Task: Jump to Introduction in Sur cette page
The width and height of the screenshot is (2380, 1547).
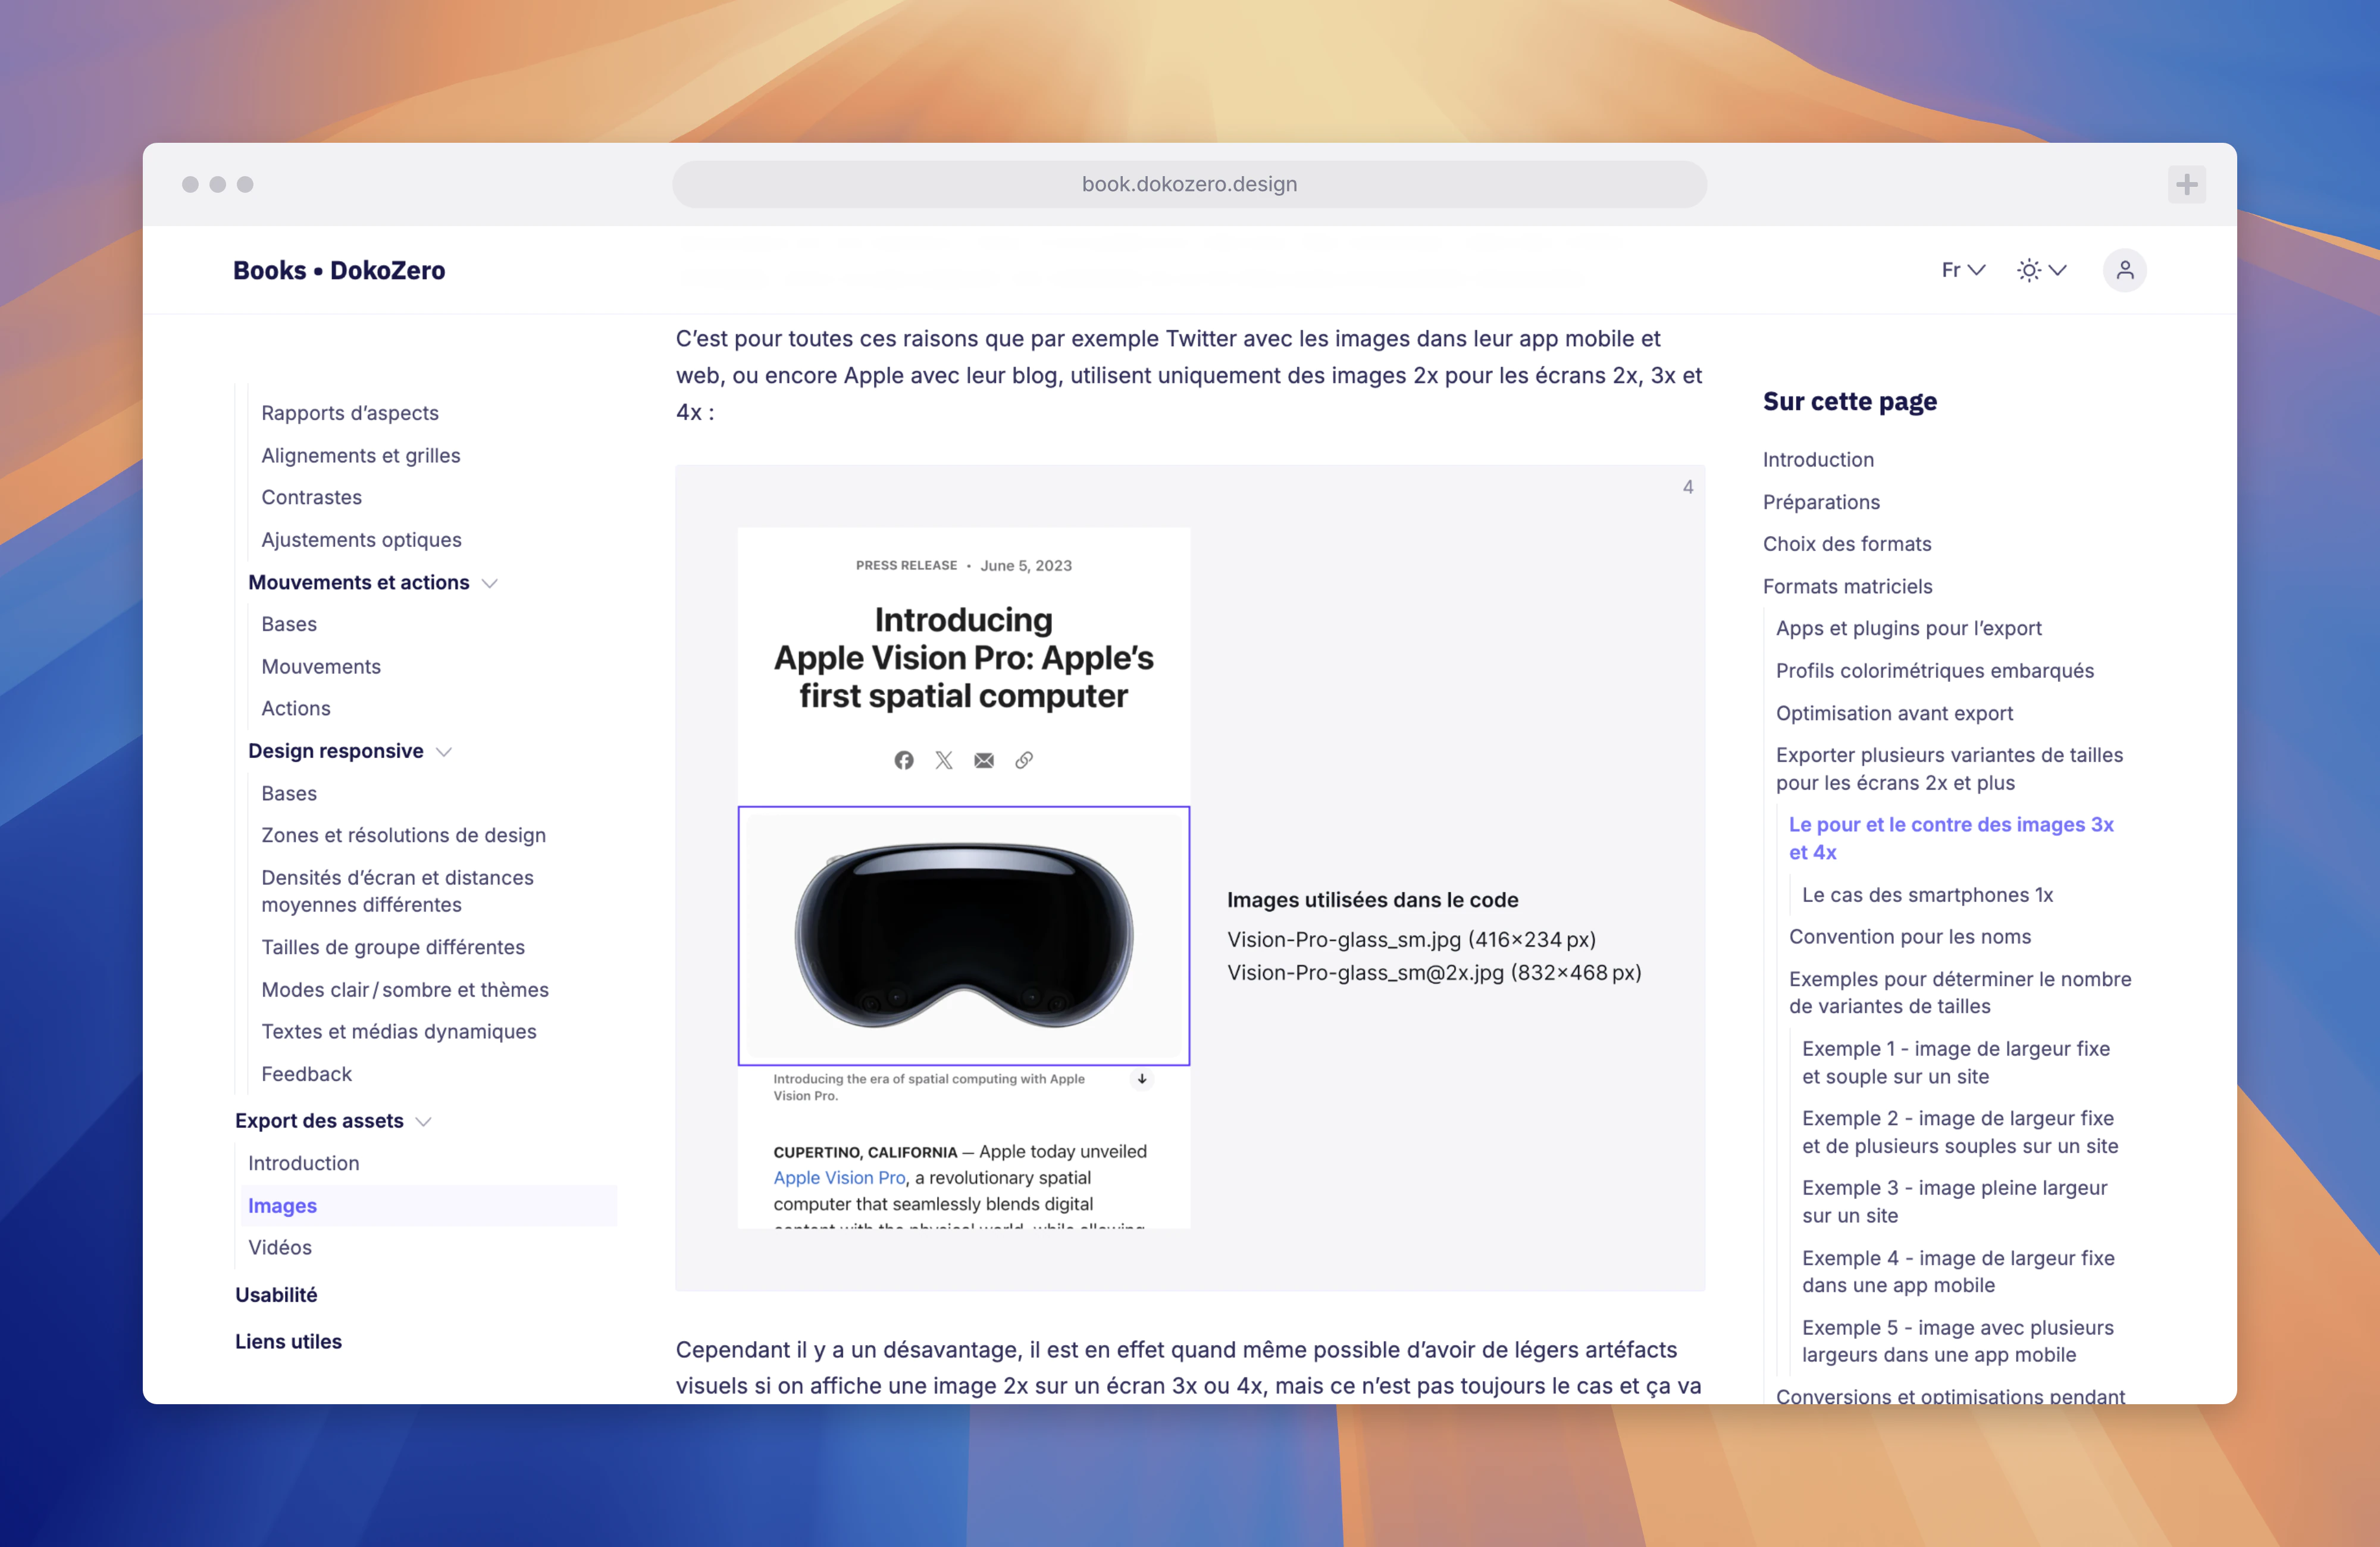Action: tap(1818, 460)
